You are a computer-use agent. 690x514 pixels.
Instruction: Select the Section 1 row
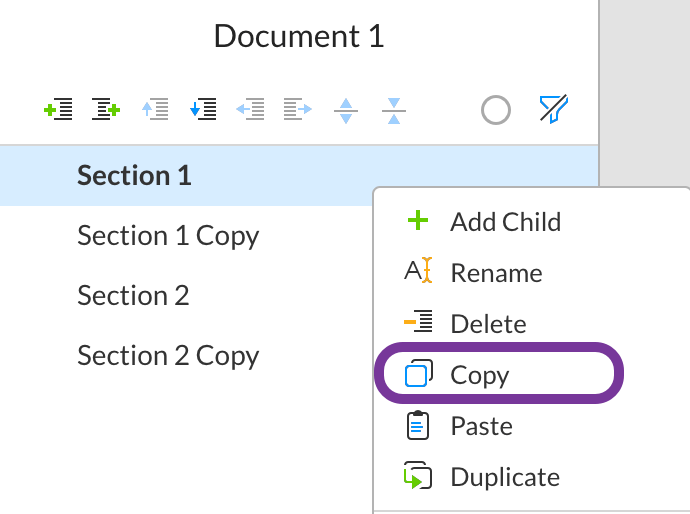pyautogui.click(x=135, y=176)
